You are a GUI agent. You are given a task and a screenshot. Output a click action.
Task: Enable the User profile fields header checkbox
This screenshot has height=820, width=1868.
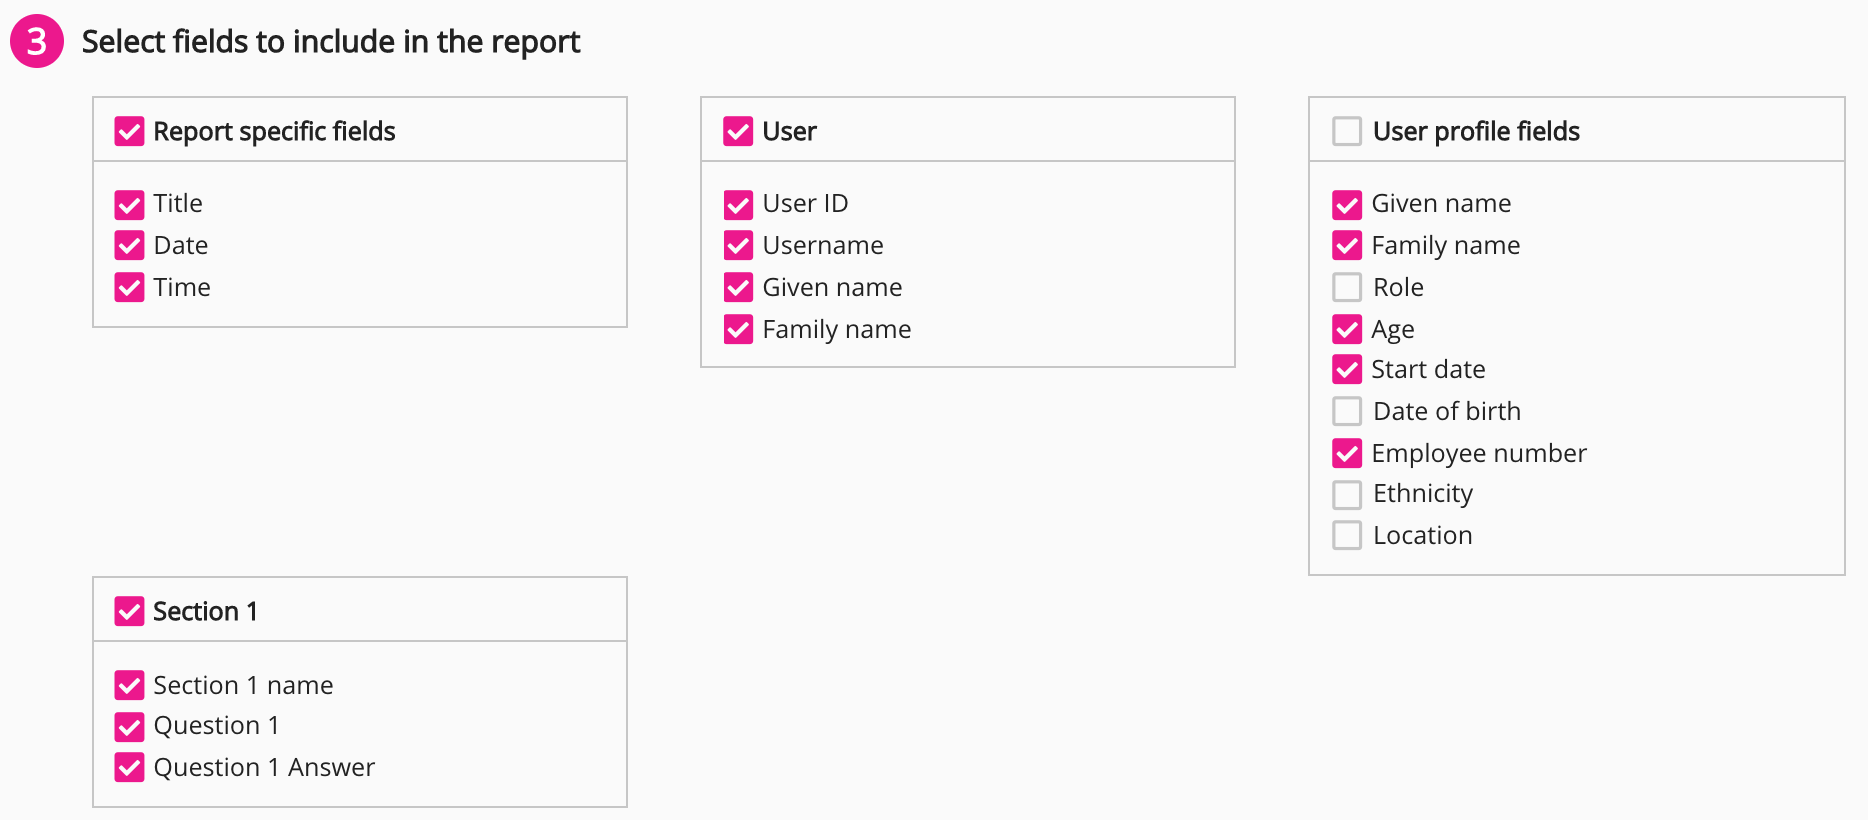[x=1346, y=130]
